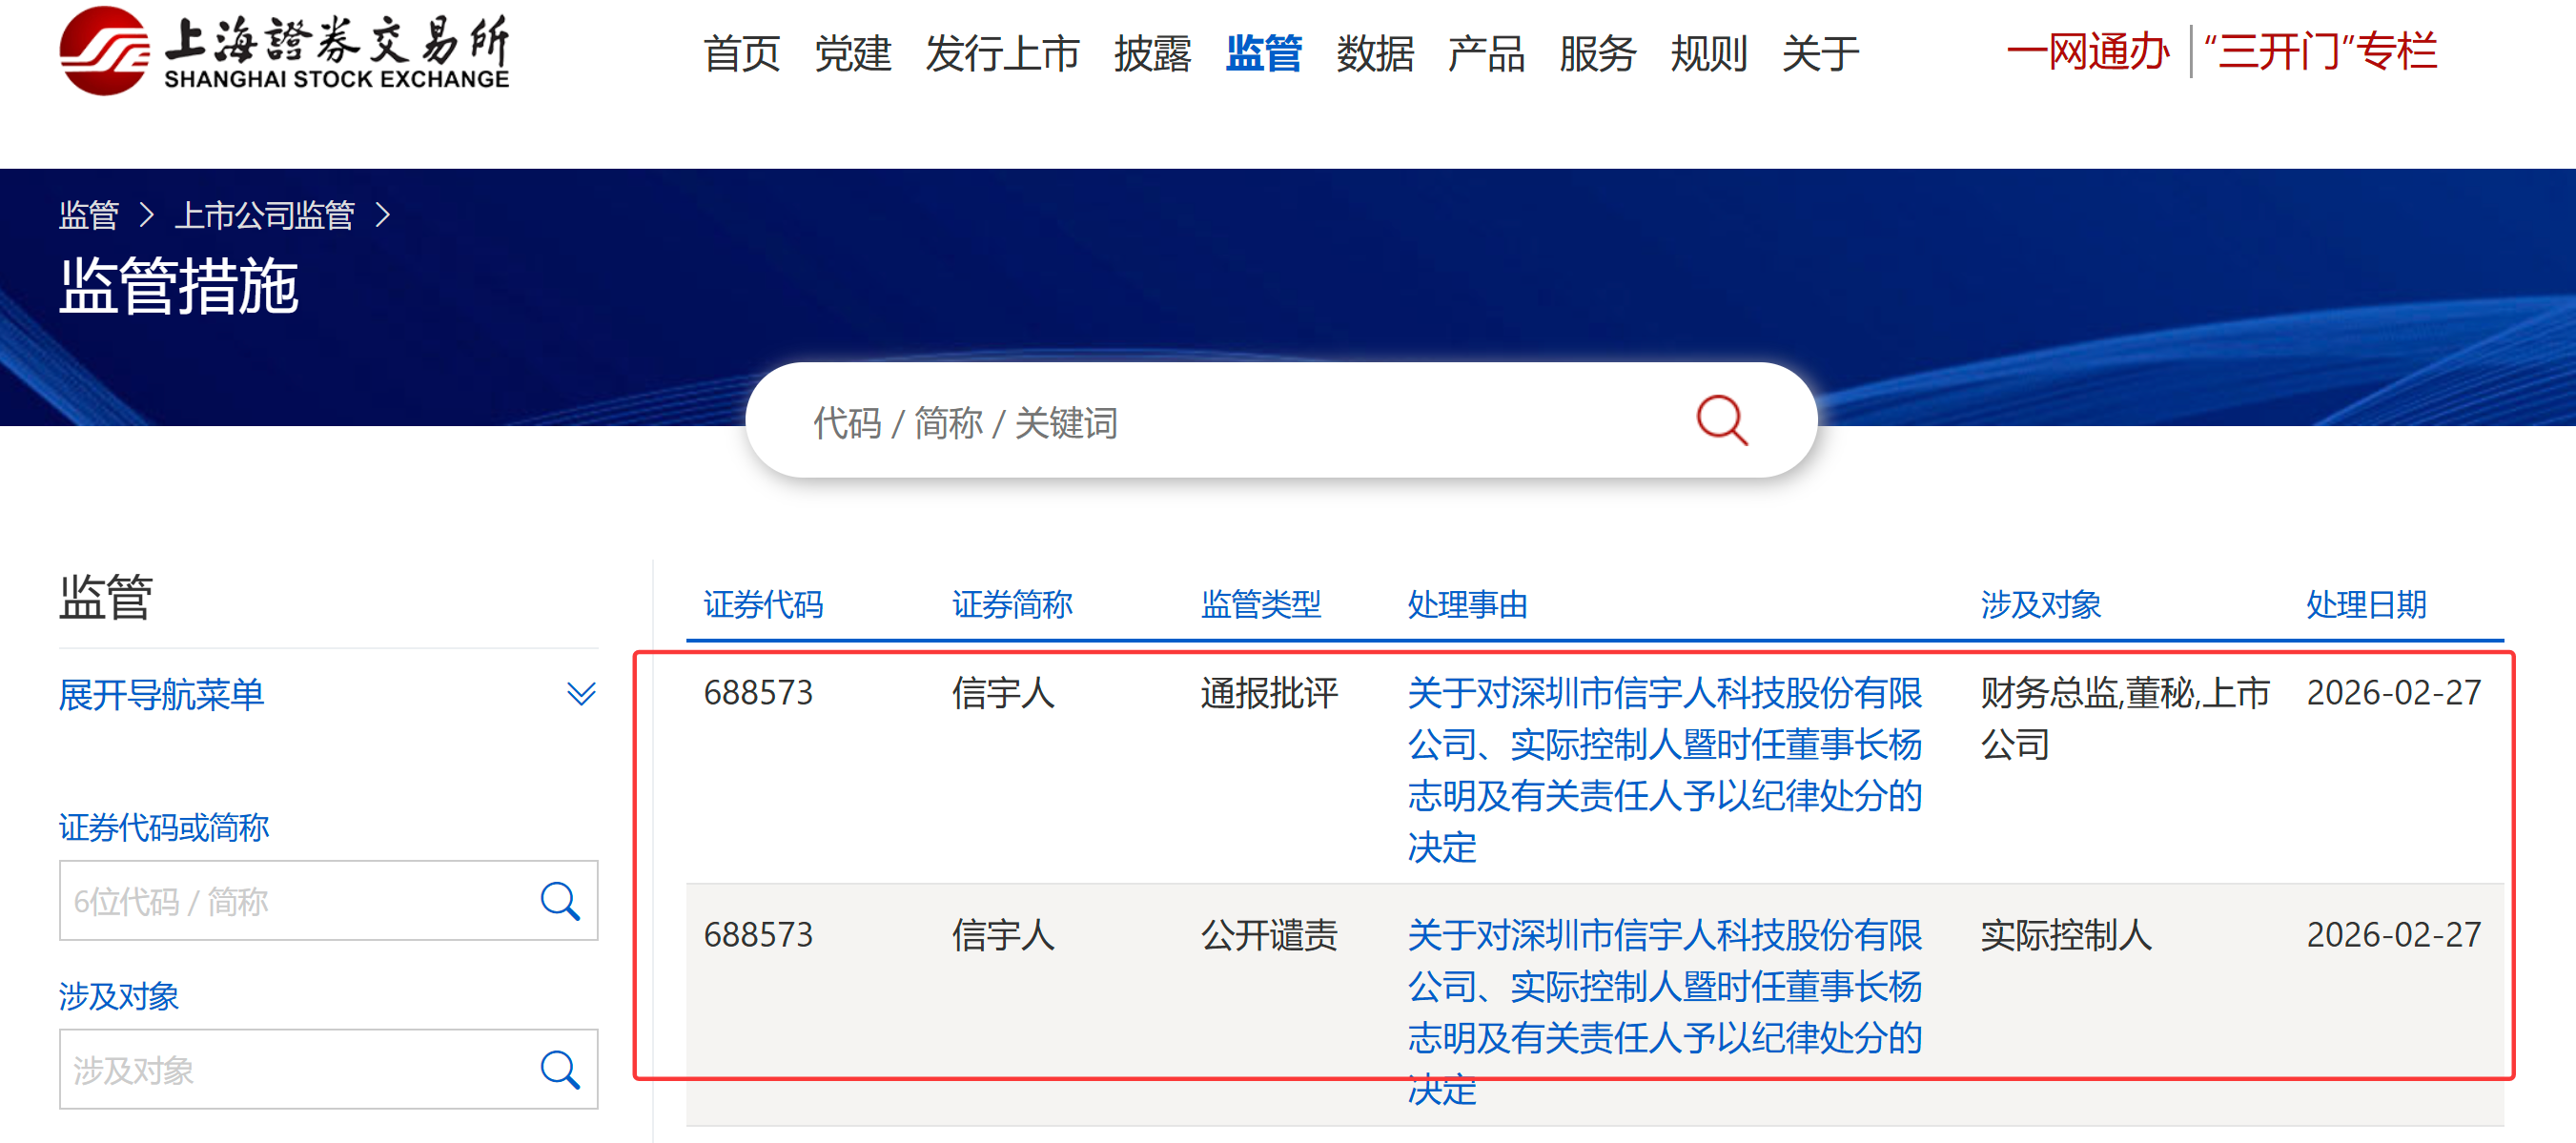Go to the 首页 home menu
Screen dimensions: 2576x1143
pyautogui.click(x=741, y=53)
